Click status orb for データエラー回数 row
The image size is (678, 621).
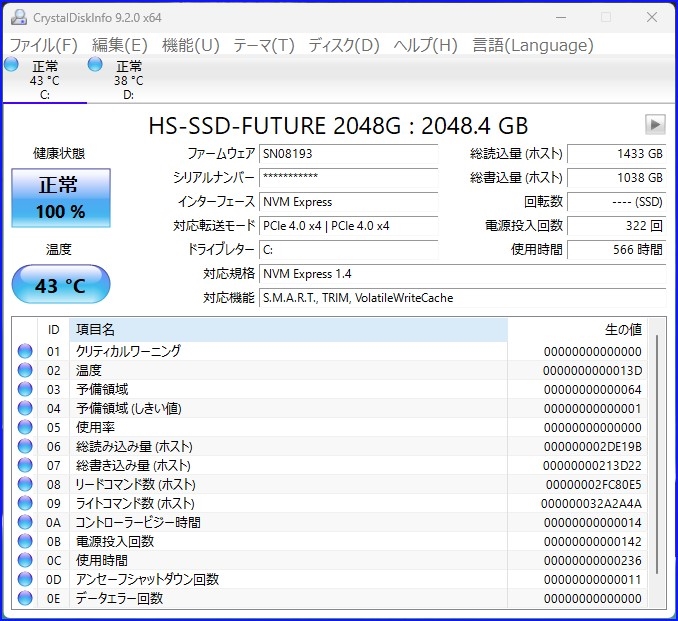point(25,598)
